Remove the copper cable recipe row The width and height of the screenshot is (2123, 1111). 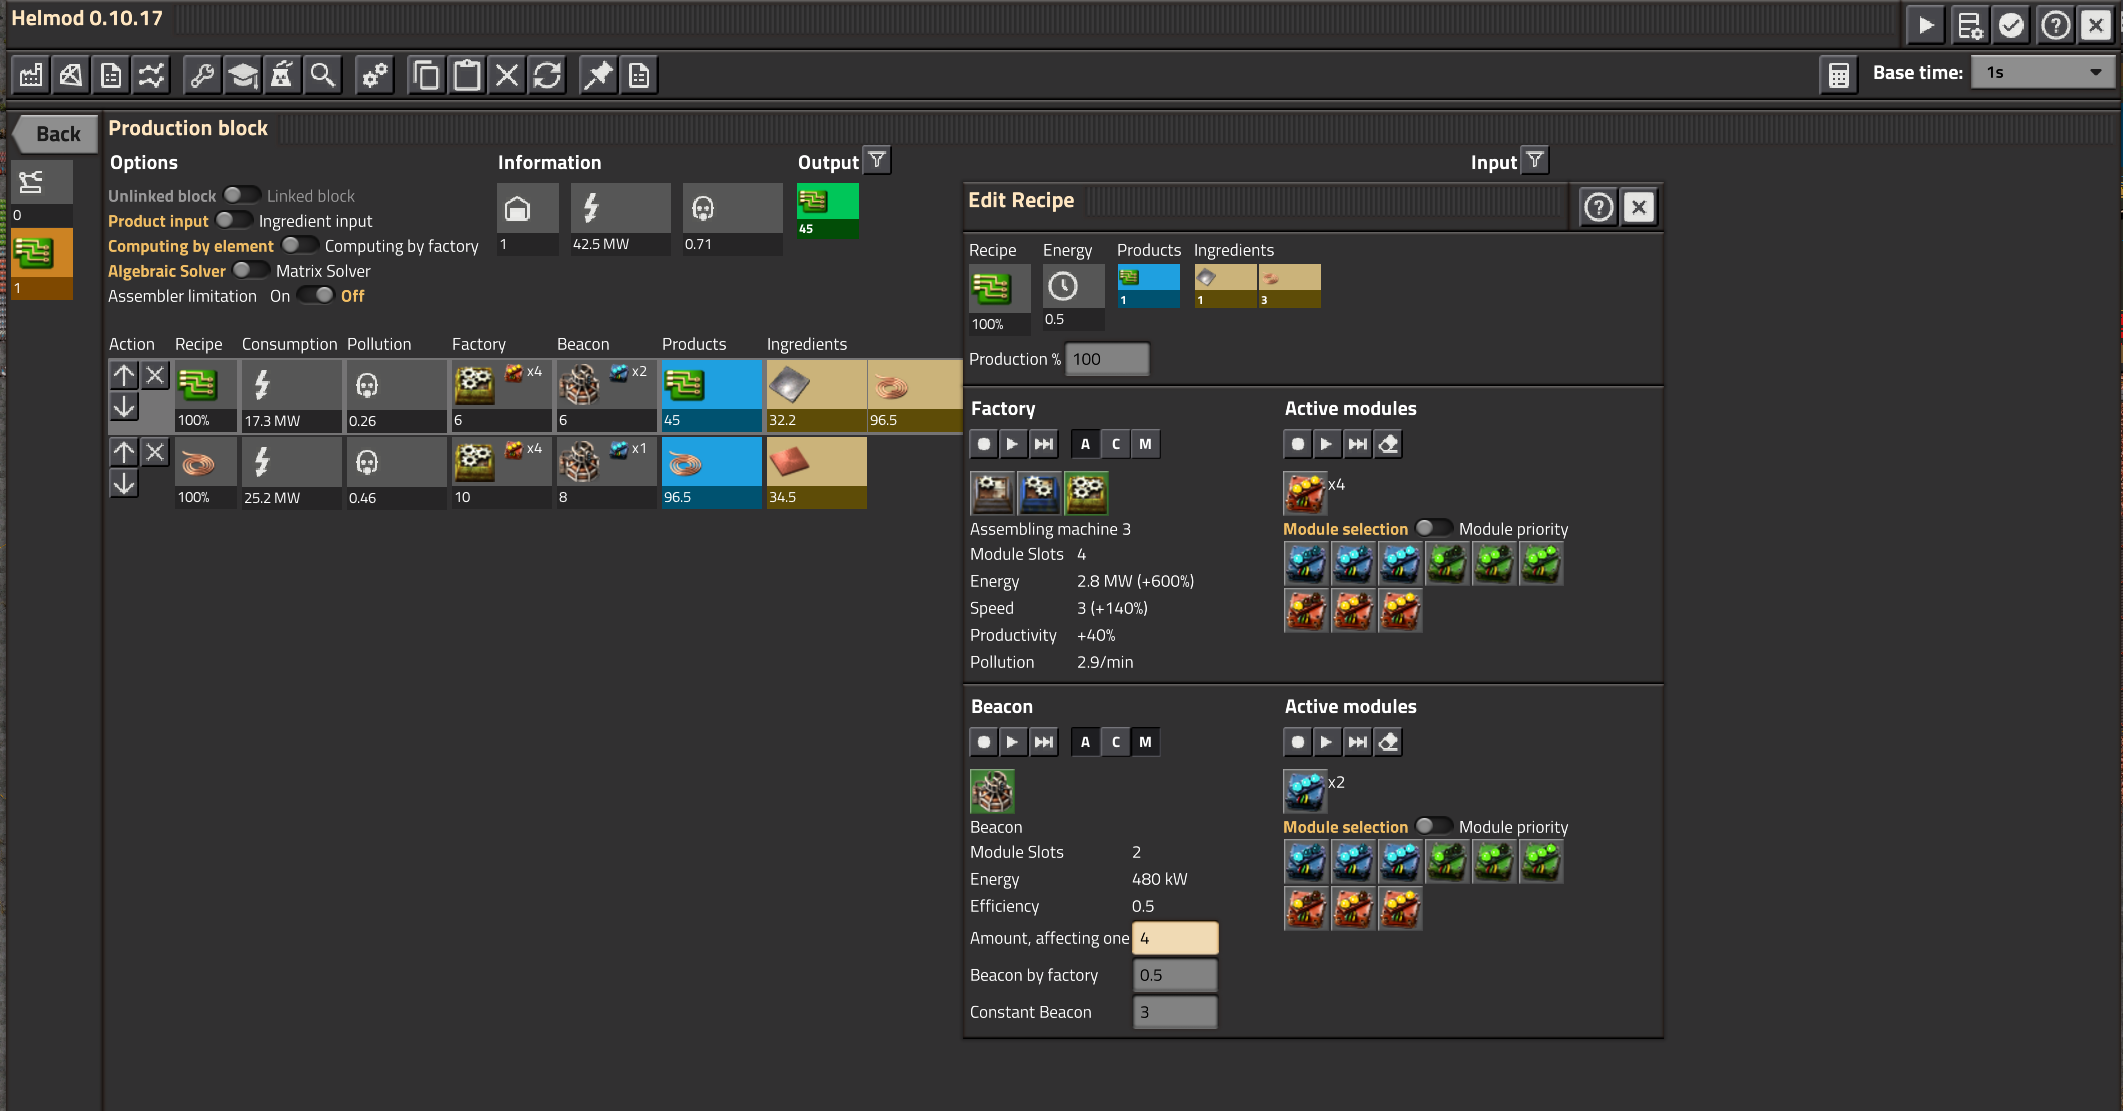click(155, 452)
